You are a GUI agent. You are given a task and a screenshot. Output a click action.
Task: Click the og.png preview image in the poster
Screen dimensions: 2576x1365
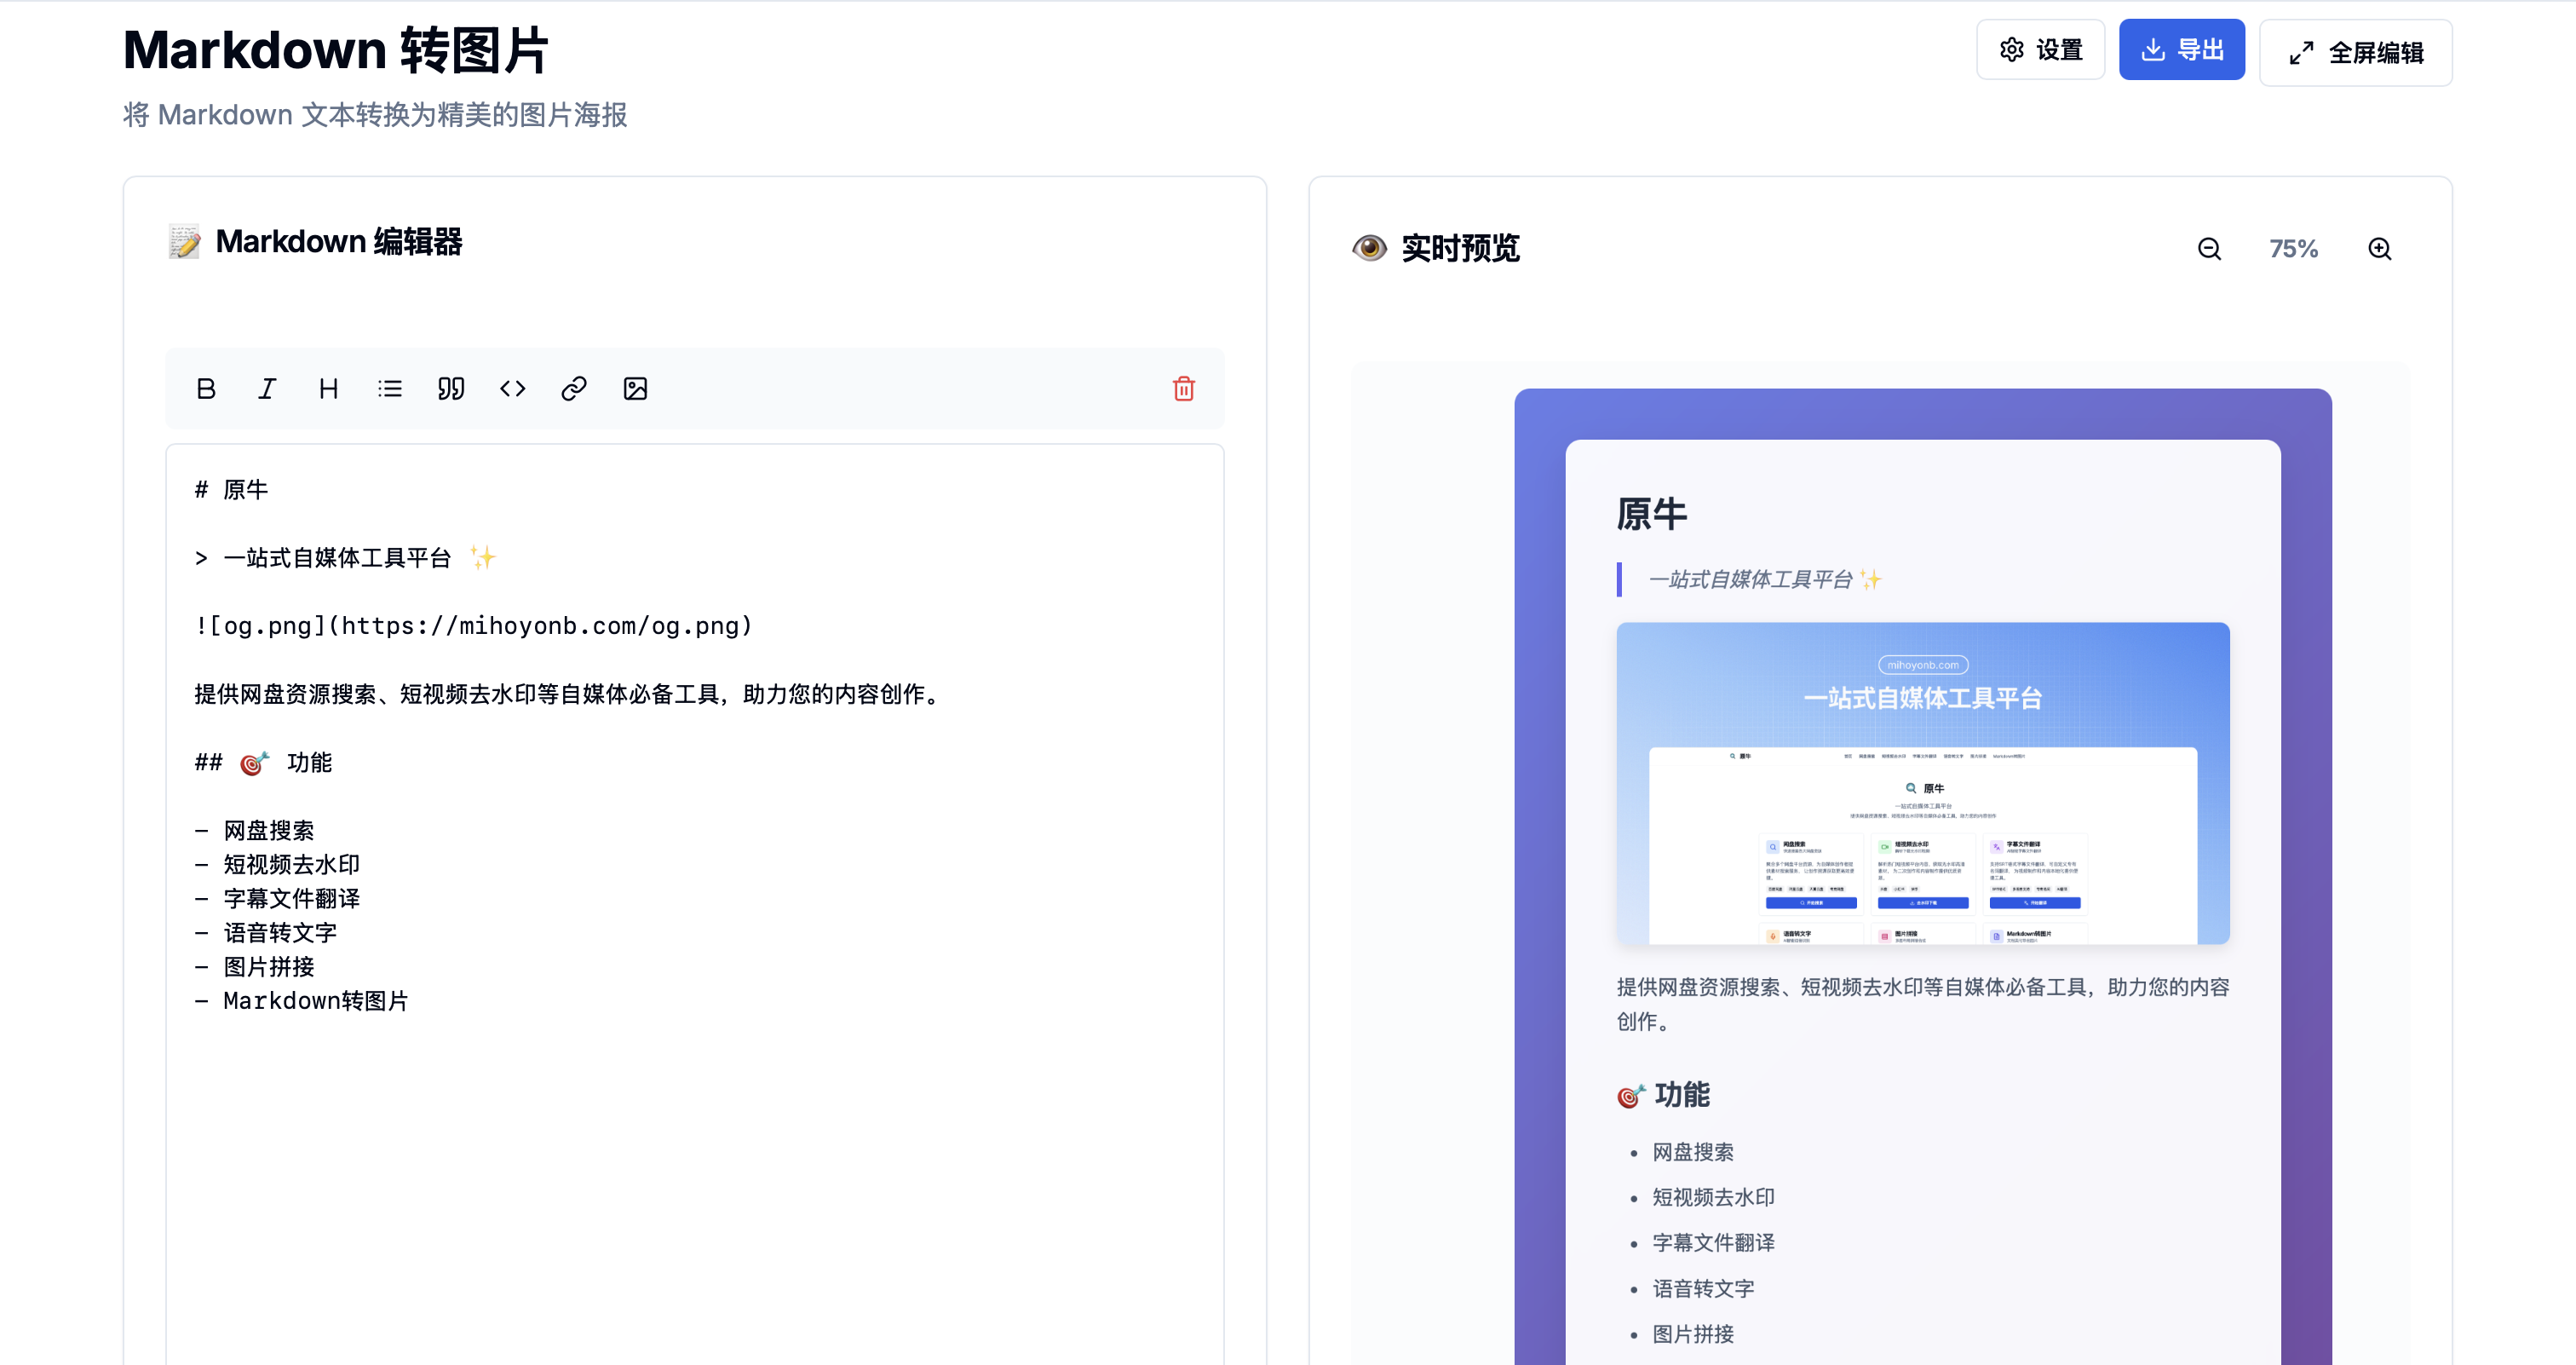(1923, 783)
